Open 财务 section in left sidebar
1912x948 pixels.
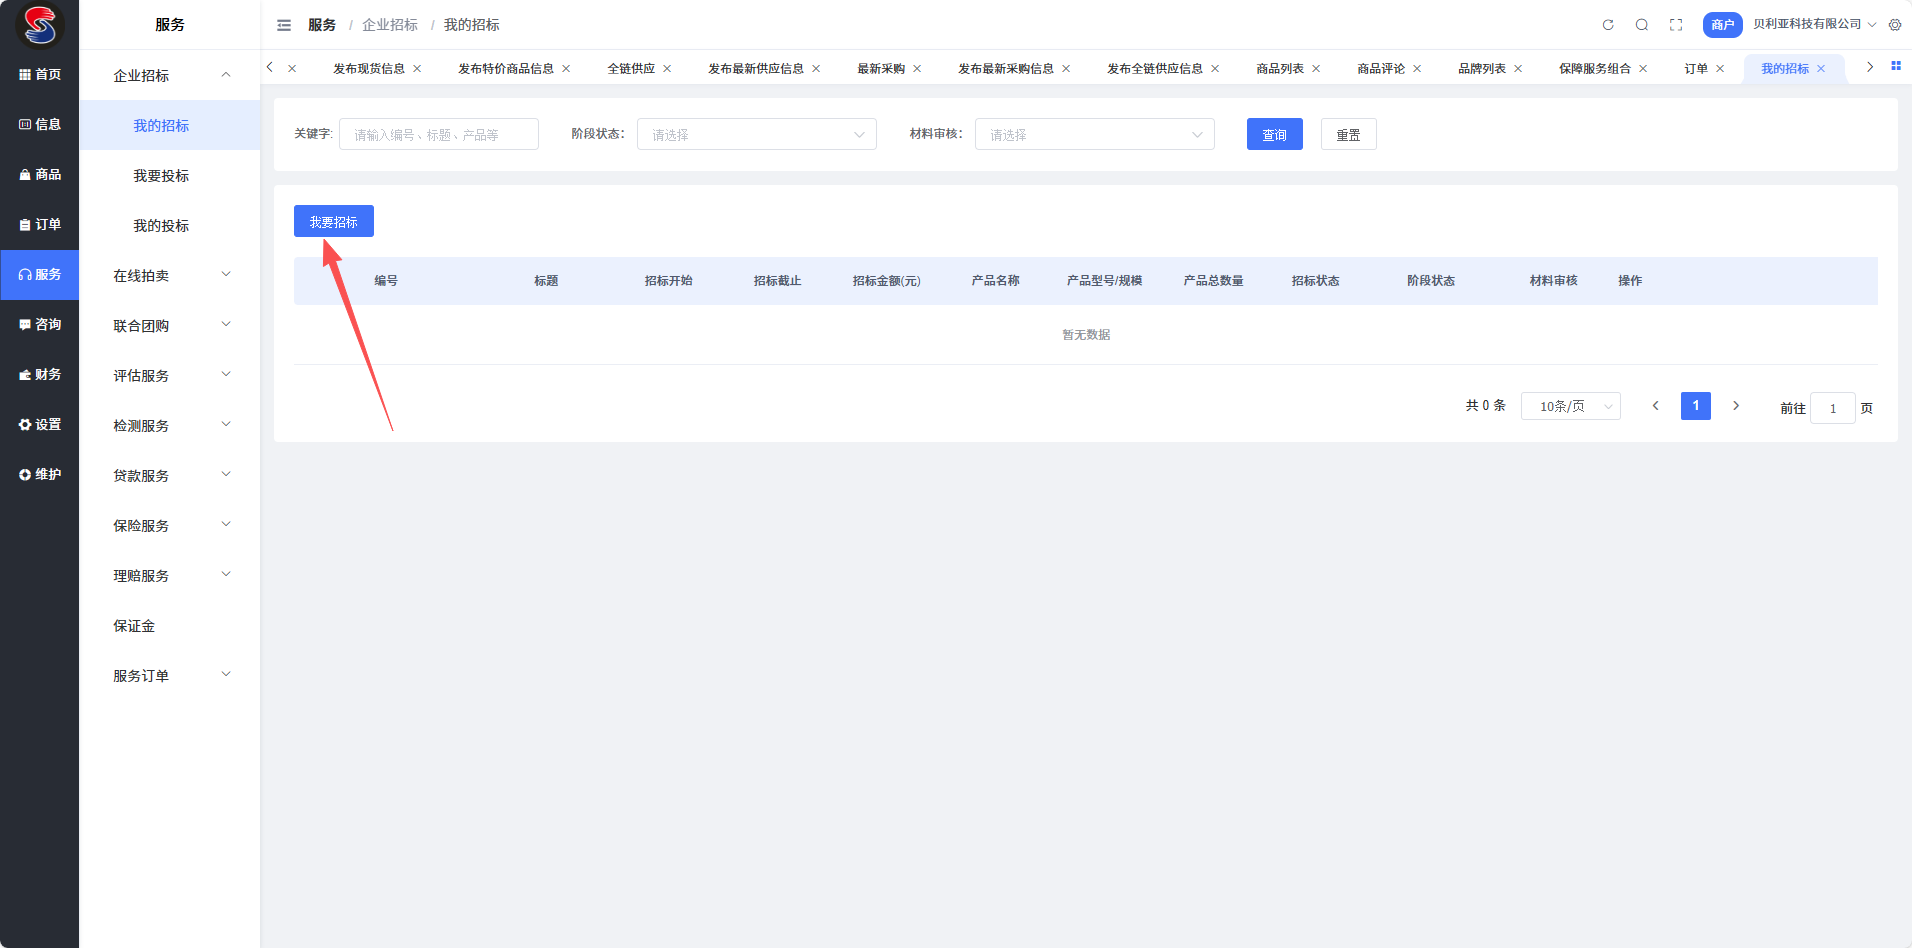(40, 375)
